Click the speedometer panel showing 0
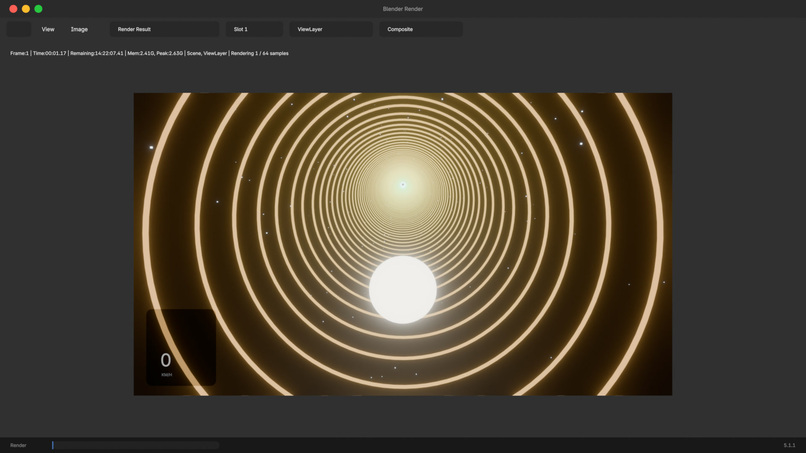806x453 pixels. [181, 348]
